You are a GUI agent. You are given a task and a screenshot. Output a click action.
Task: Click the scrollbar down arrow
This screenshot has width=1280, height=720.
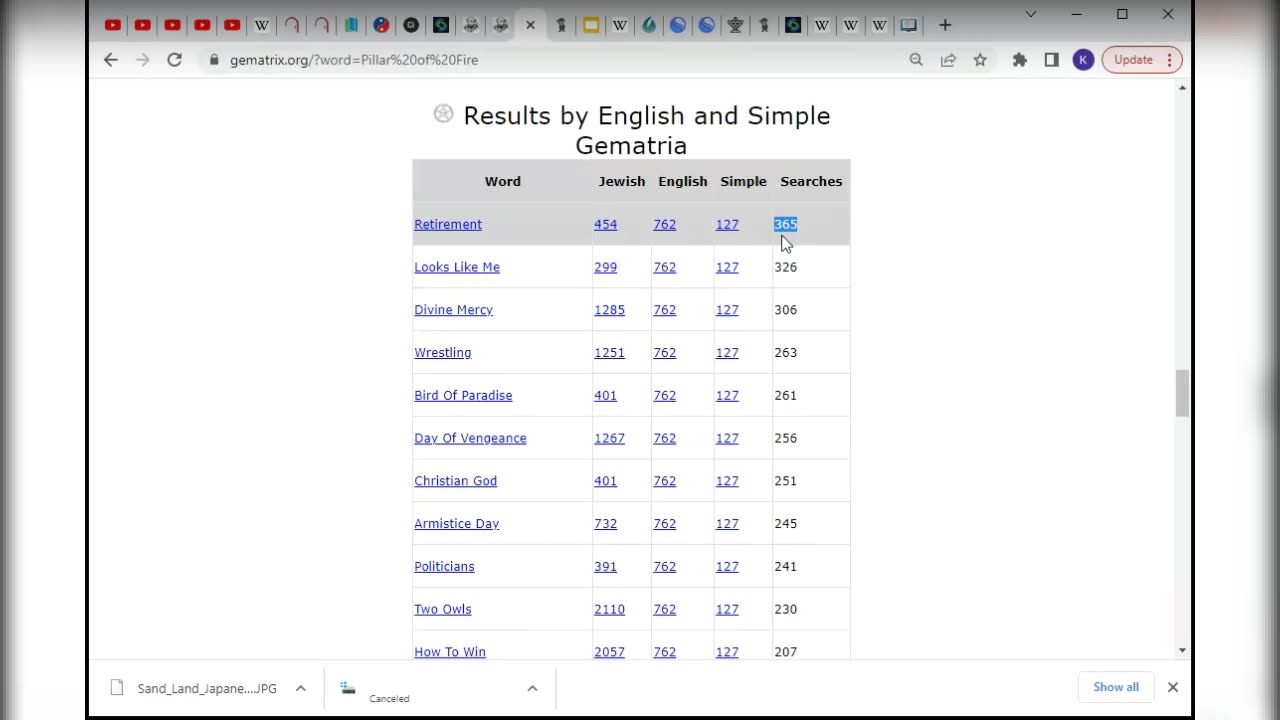click(1182, 651)
